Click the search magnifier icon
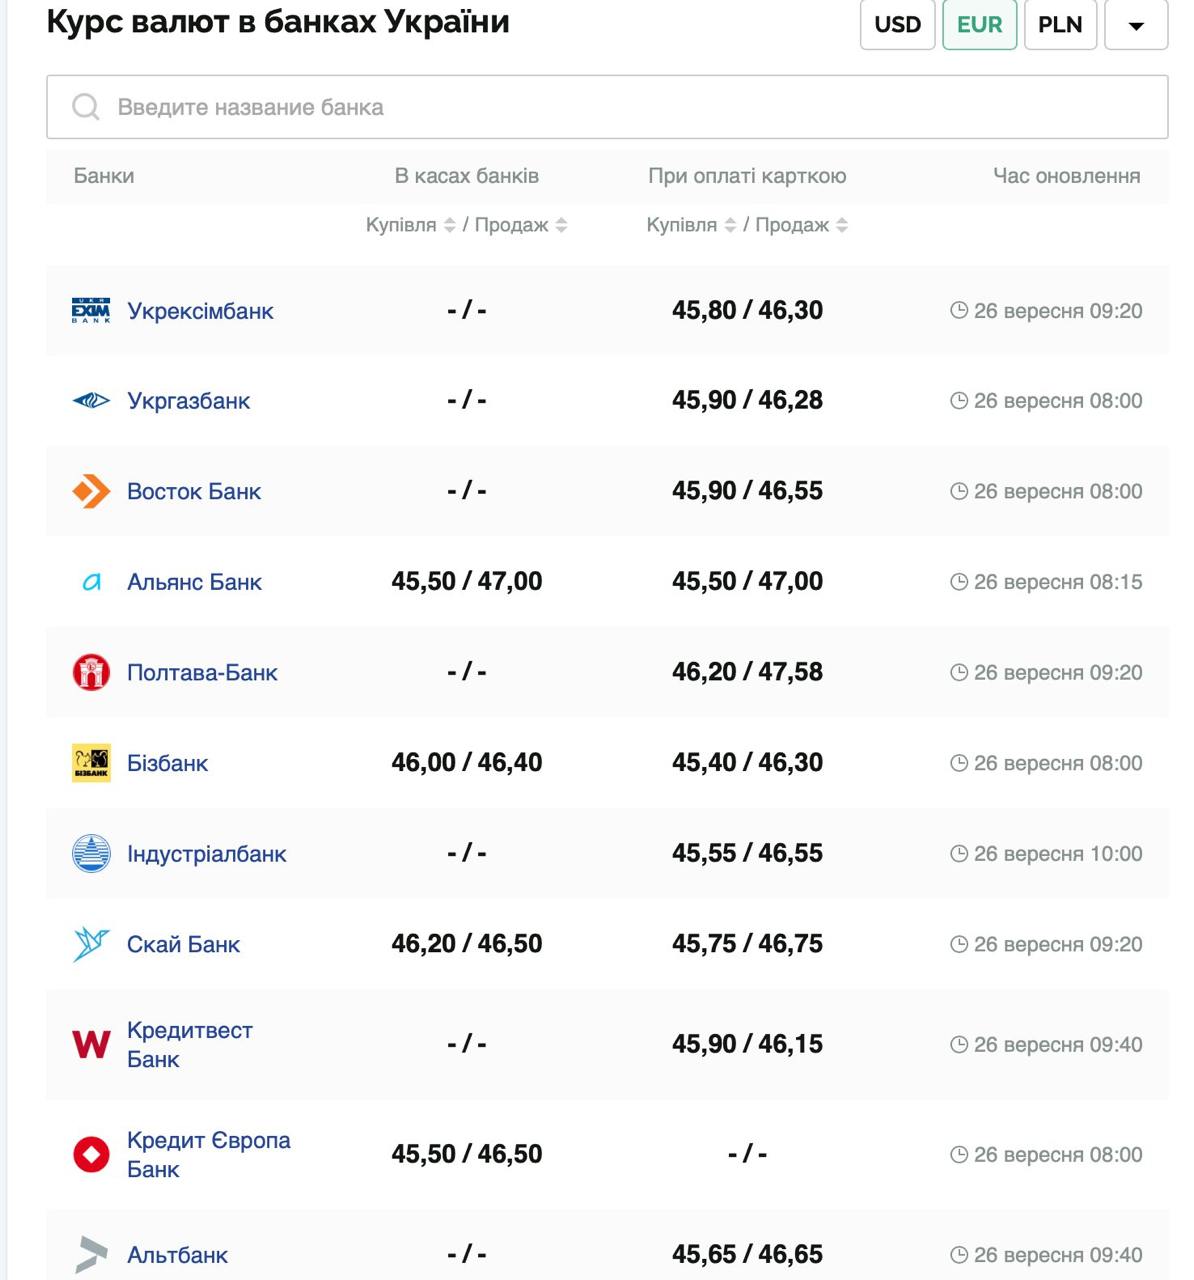 point(86,107)
